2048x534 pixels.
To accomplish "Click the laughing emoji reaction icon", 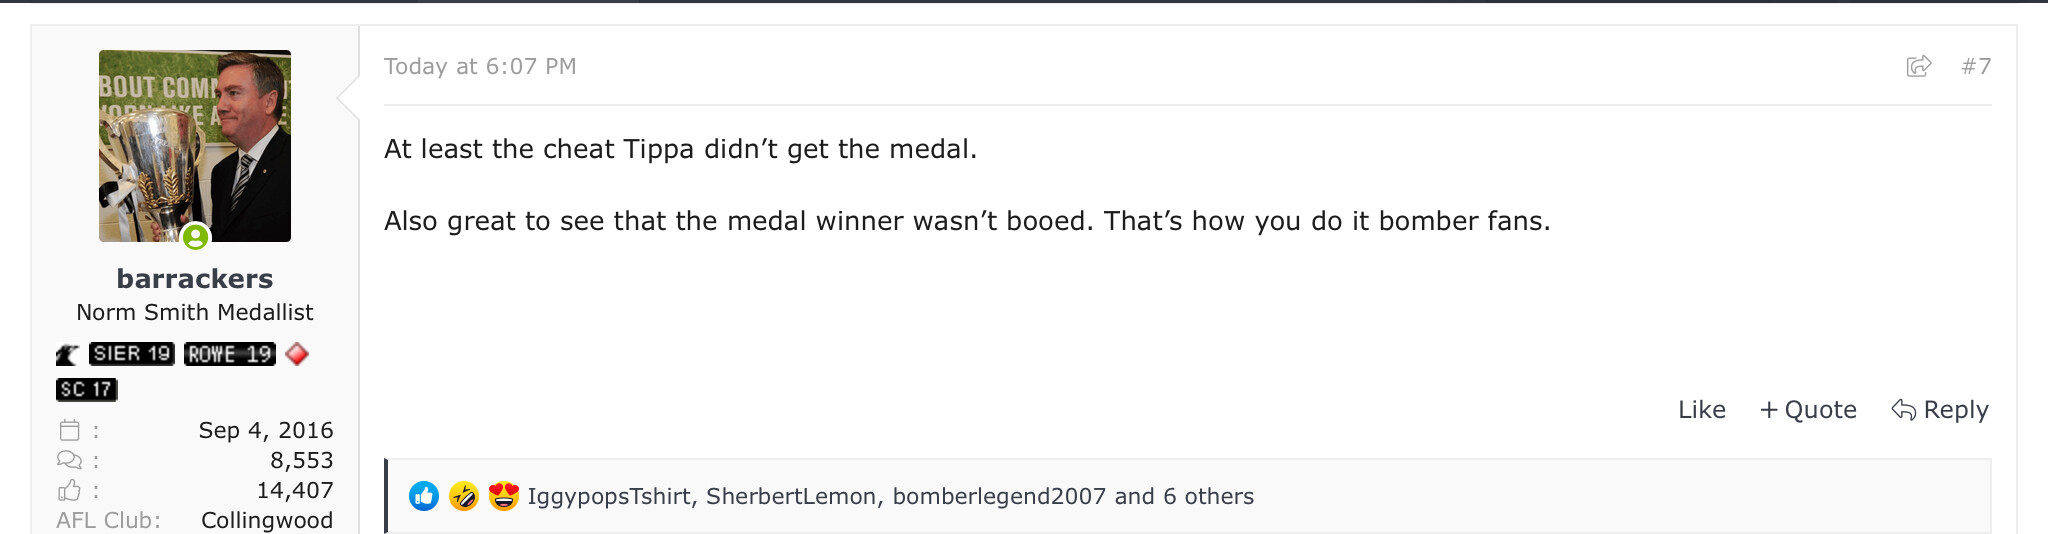I will [x=464, y=496].
